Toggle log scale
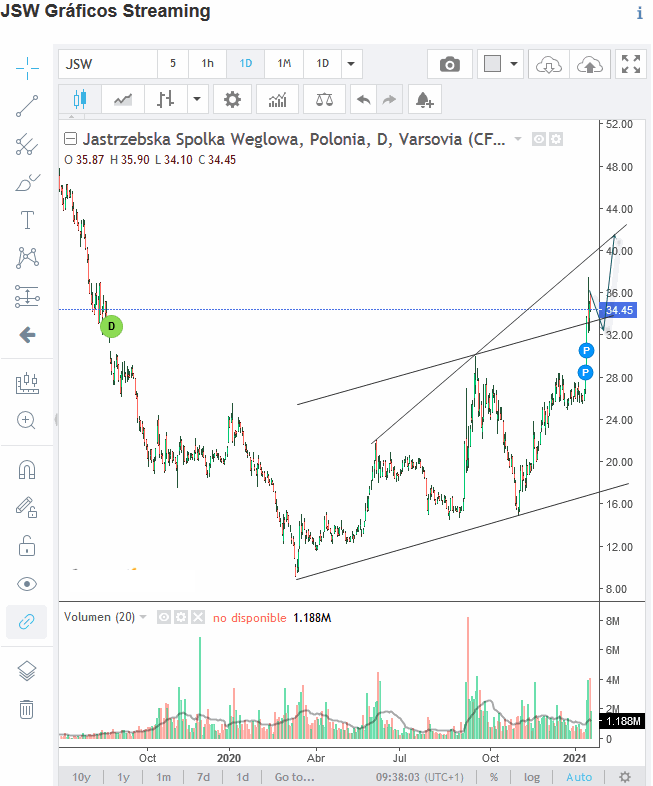Screen dimensions: 653x786 point(532,777)
